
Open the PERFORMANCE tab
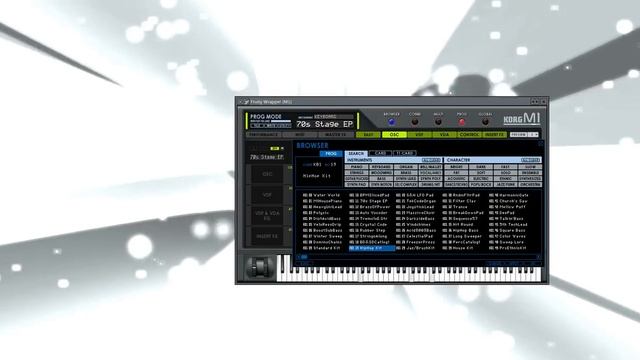264,135
